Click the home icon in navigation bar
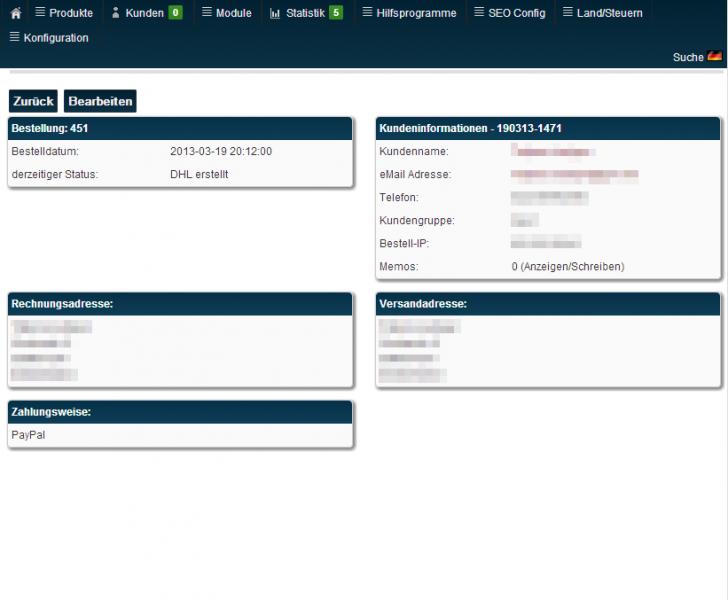 (15, 13)
